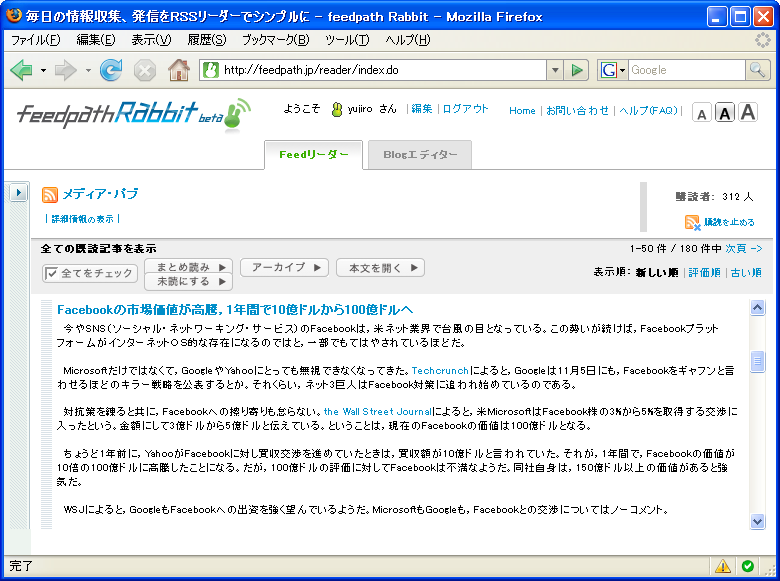Viewport: 780px width, 581px height.
Task: Open the 編集(E) menu
Action: tap(96, 40)
